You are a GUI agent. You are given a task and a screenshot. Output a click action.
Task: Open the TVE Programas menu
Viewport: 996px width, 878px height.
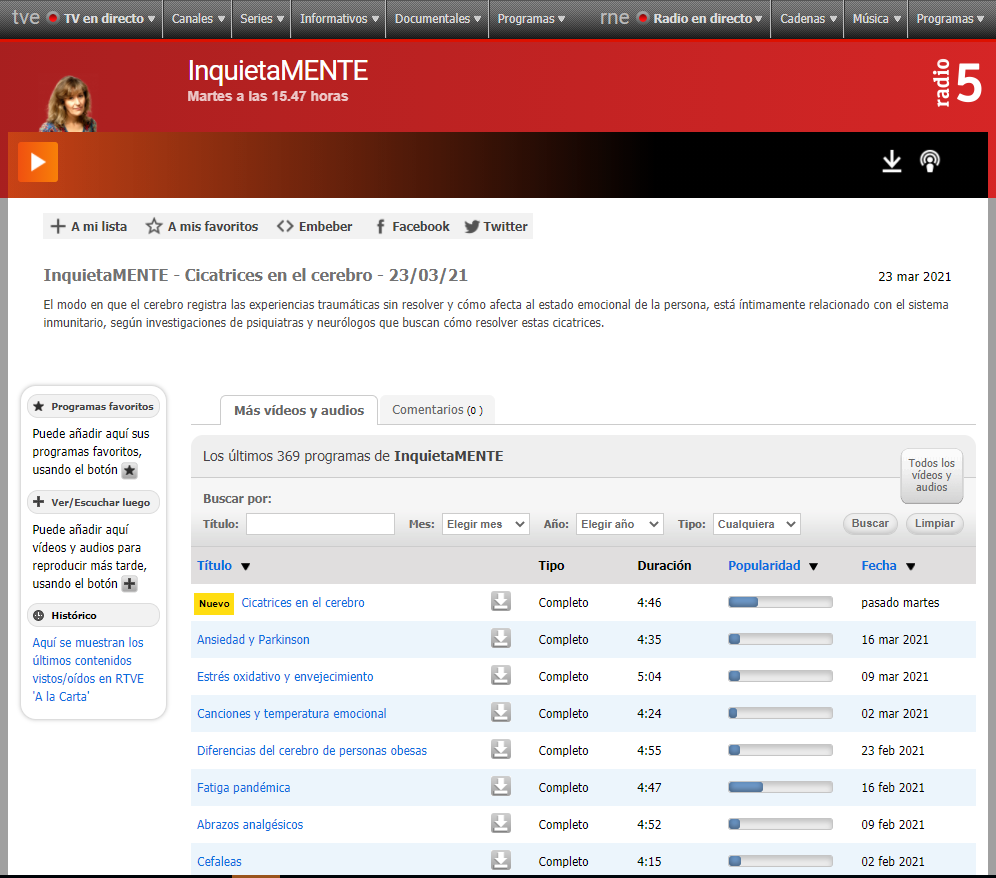[x=531, y=18]
